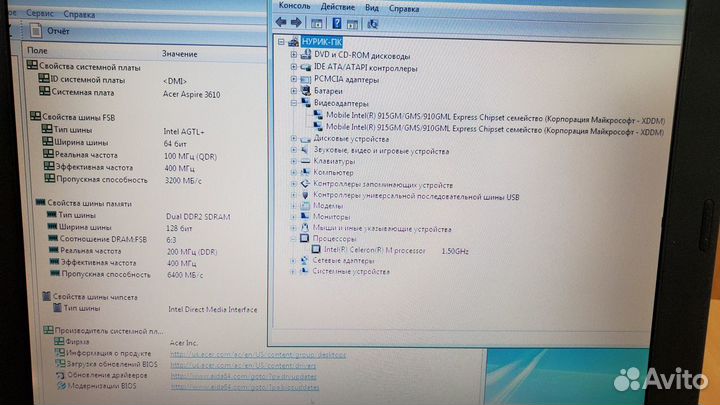The height and width of the screenshot is (405, 720).
Task: Expand Сетевые адаптеры node
Action: coord(293,260)
